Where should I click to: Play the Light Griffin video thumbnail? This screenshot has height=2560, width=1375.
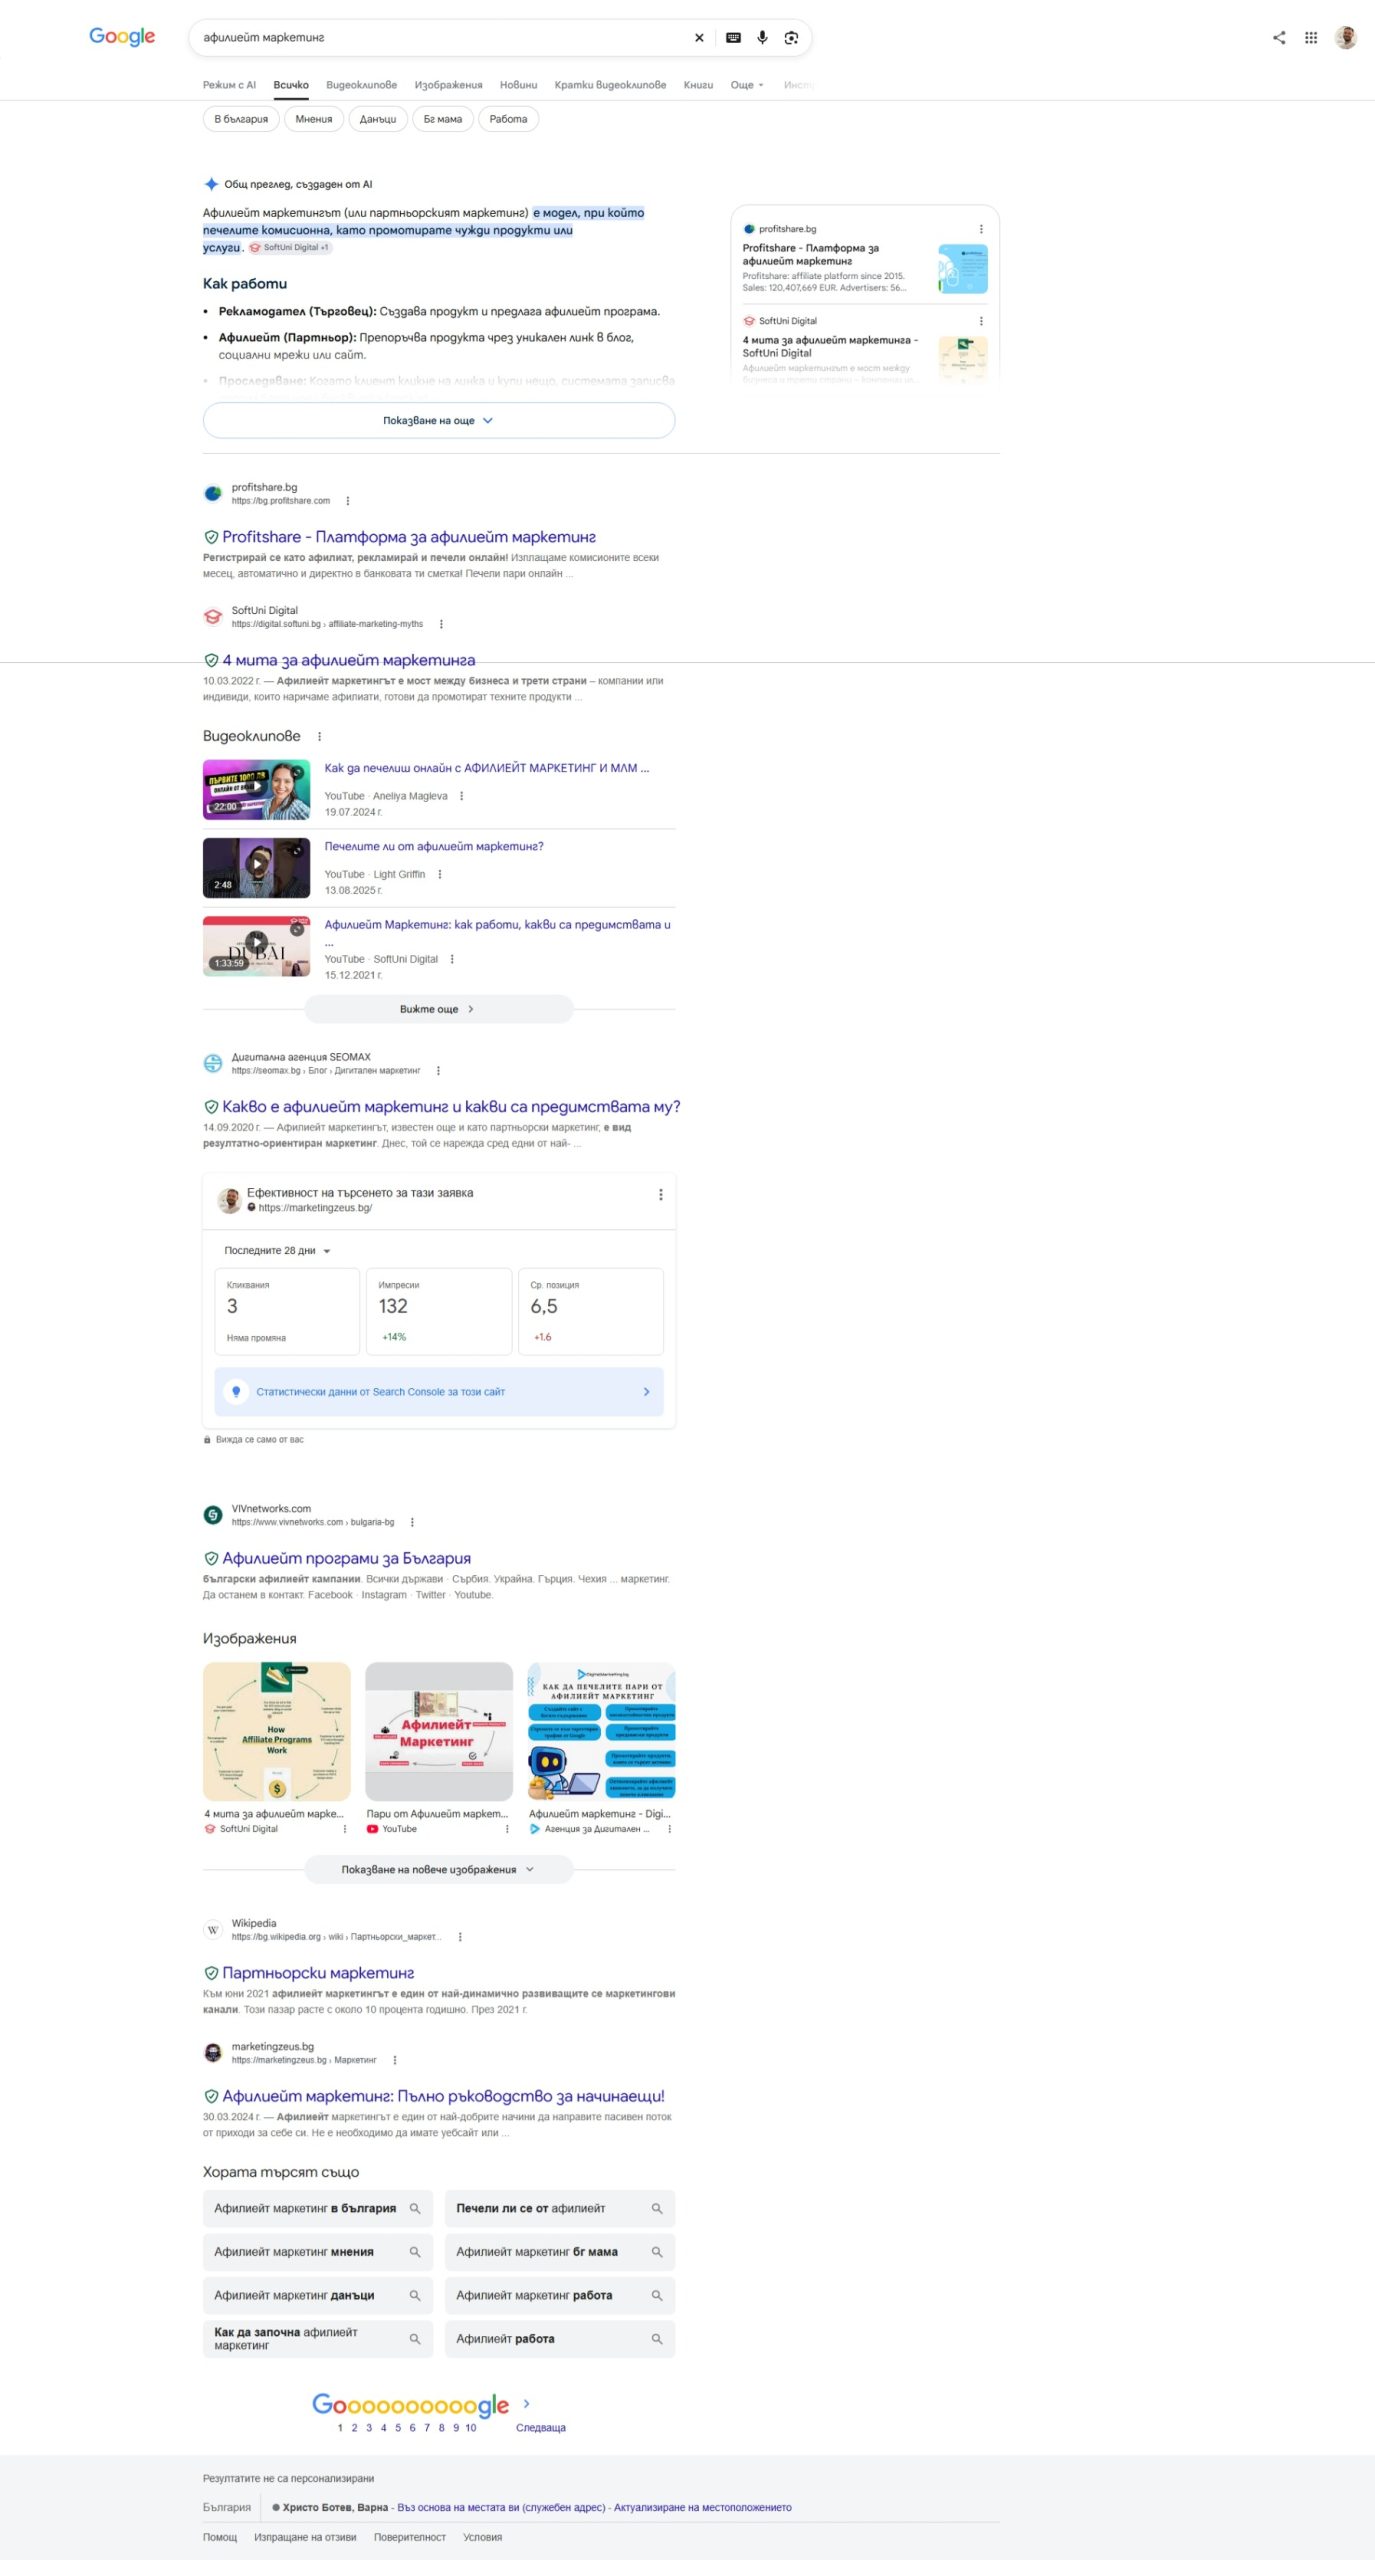(x=256, y=868)
